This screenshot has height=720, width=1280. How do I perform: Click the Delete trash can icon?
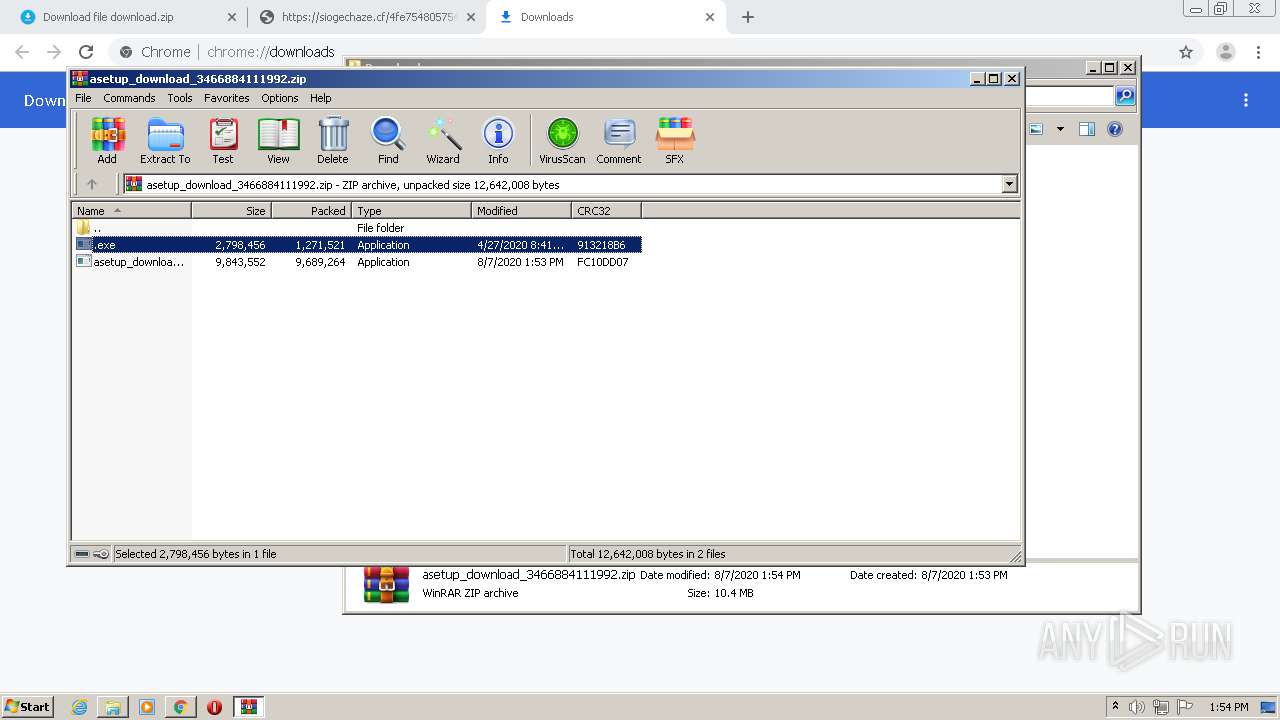coord(333,141)
